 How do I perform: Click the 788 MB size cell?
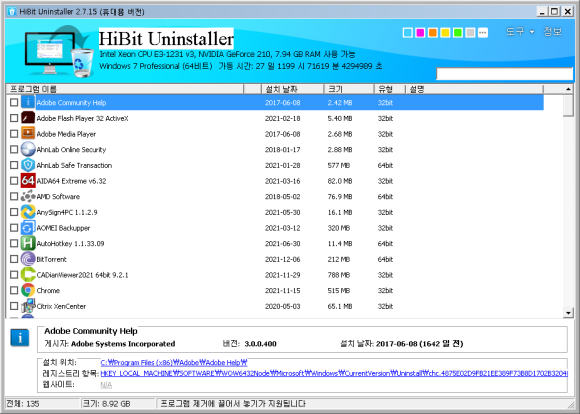tap(338, 275)
